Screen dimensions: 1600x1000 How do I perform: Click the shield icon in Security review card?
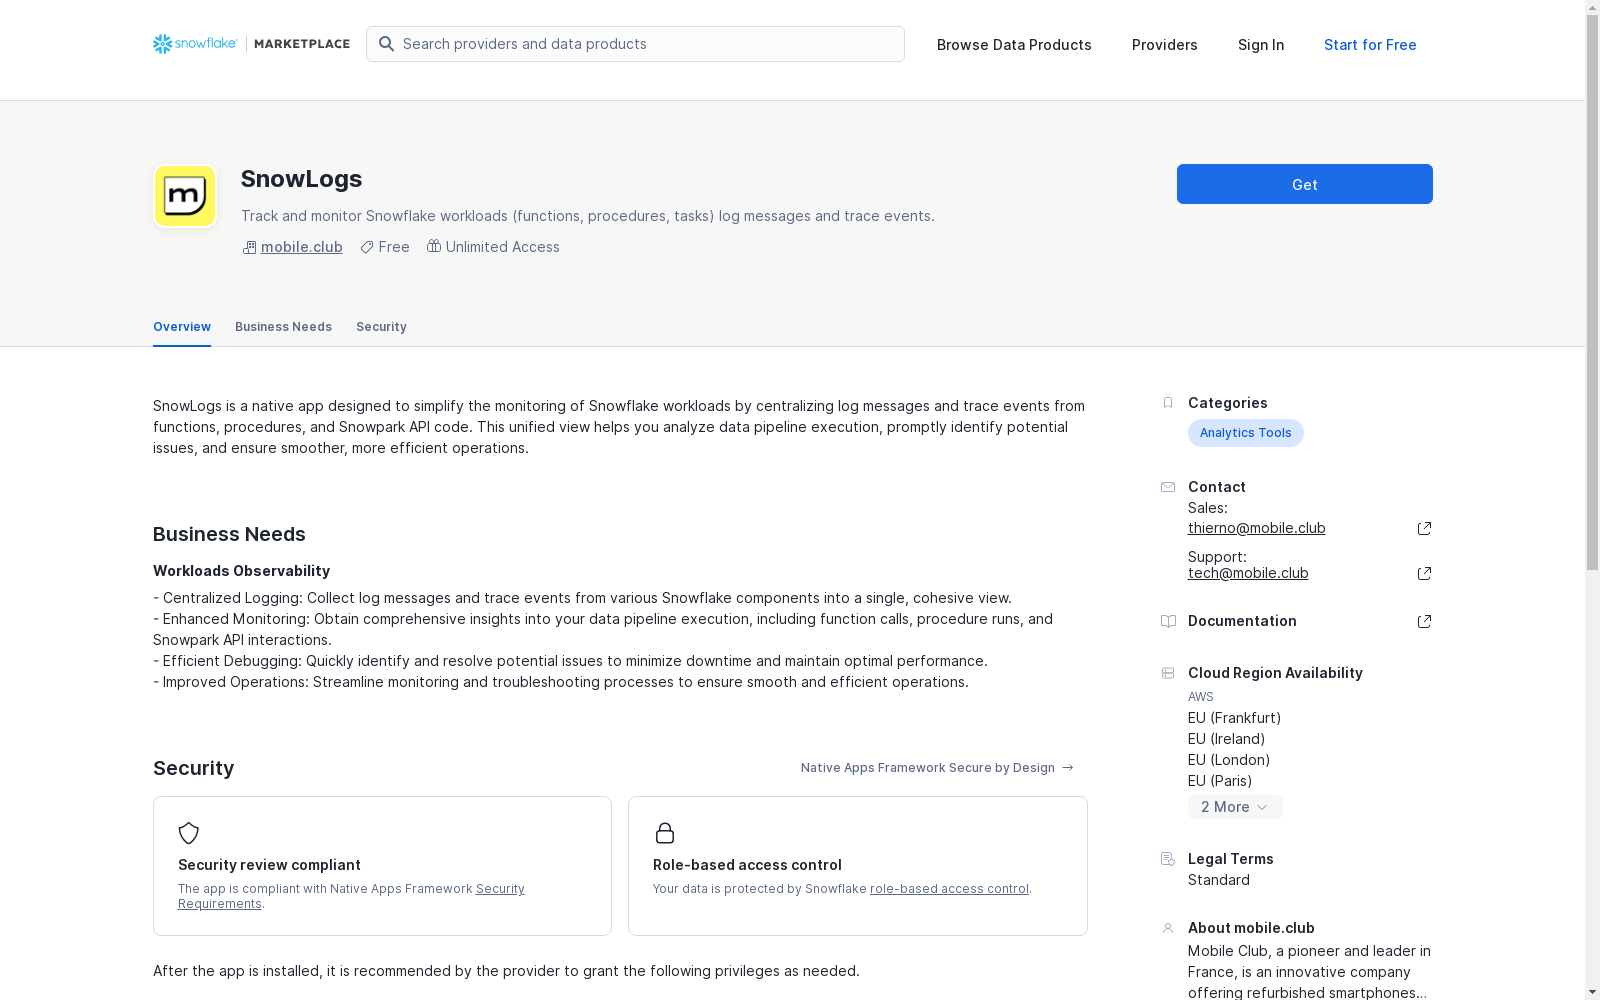pyautogui.click(x=189, y=833)
